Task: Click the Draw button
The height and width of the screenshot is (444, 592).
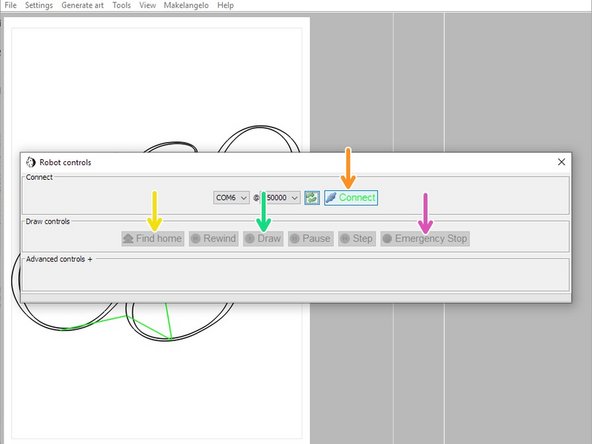Action: pyautogui.click(x=263, y=239)
